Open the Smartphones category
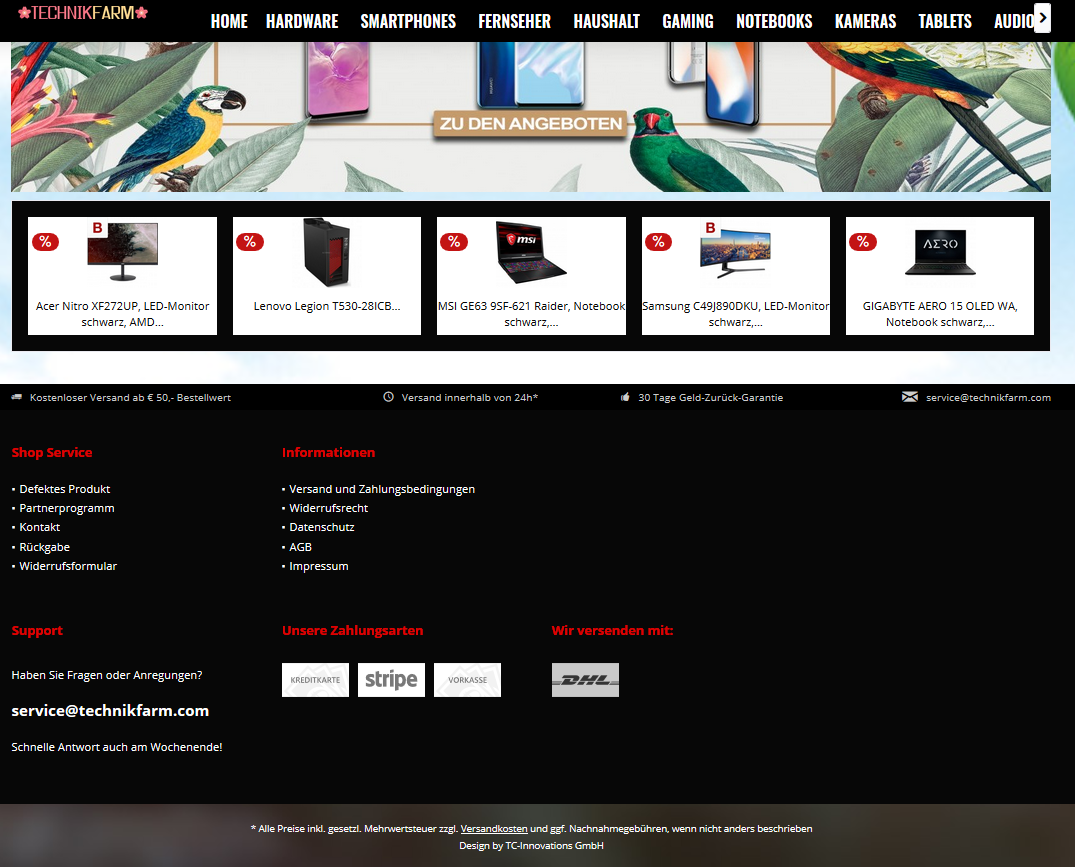The height and width of the screenshot is (867, 1075). point(408,21)
